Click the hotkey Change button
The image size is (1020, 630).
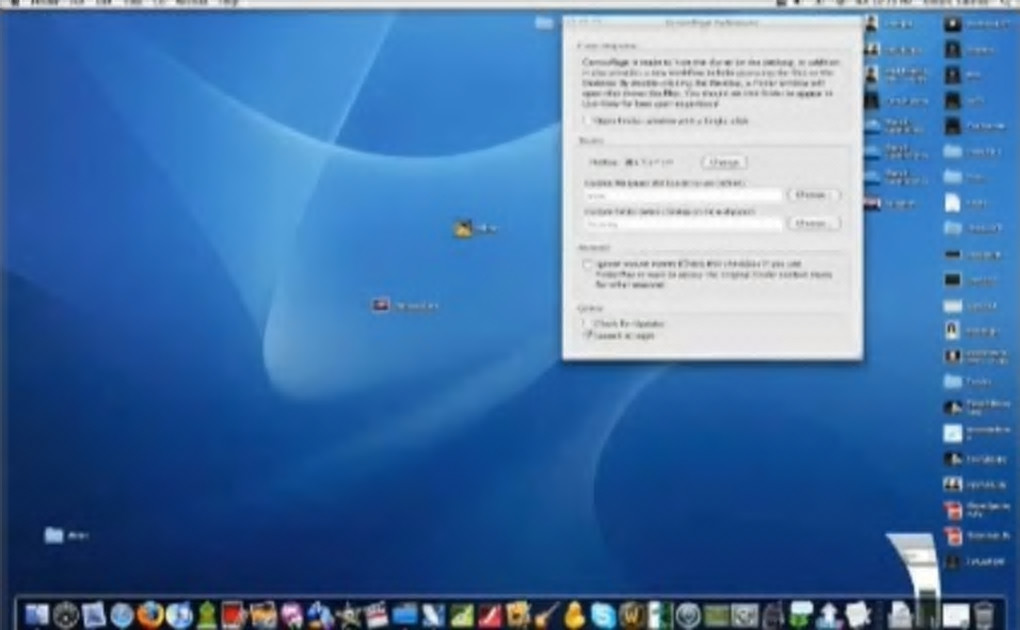724,162
